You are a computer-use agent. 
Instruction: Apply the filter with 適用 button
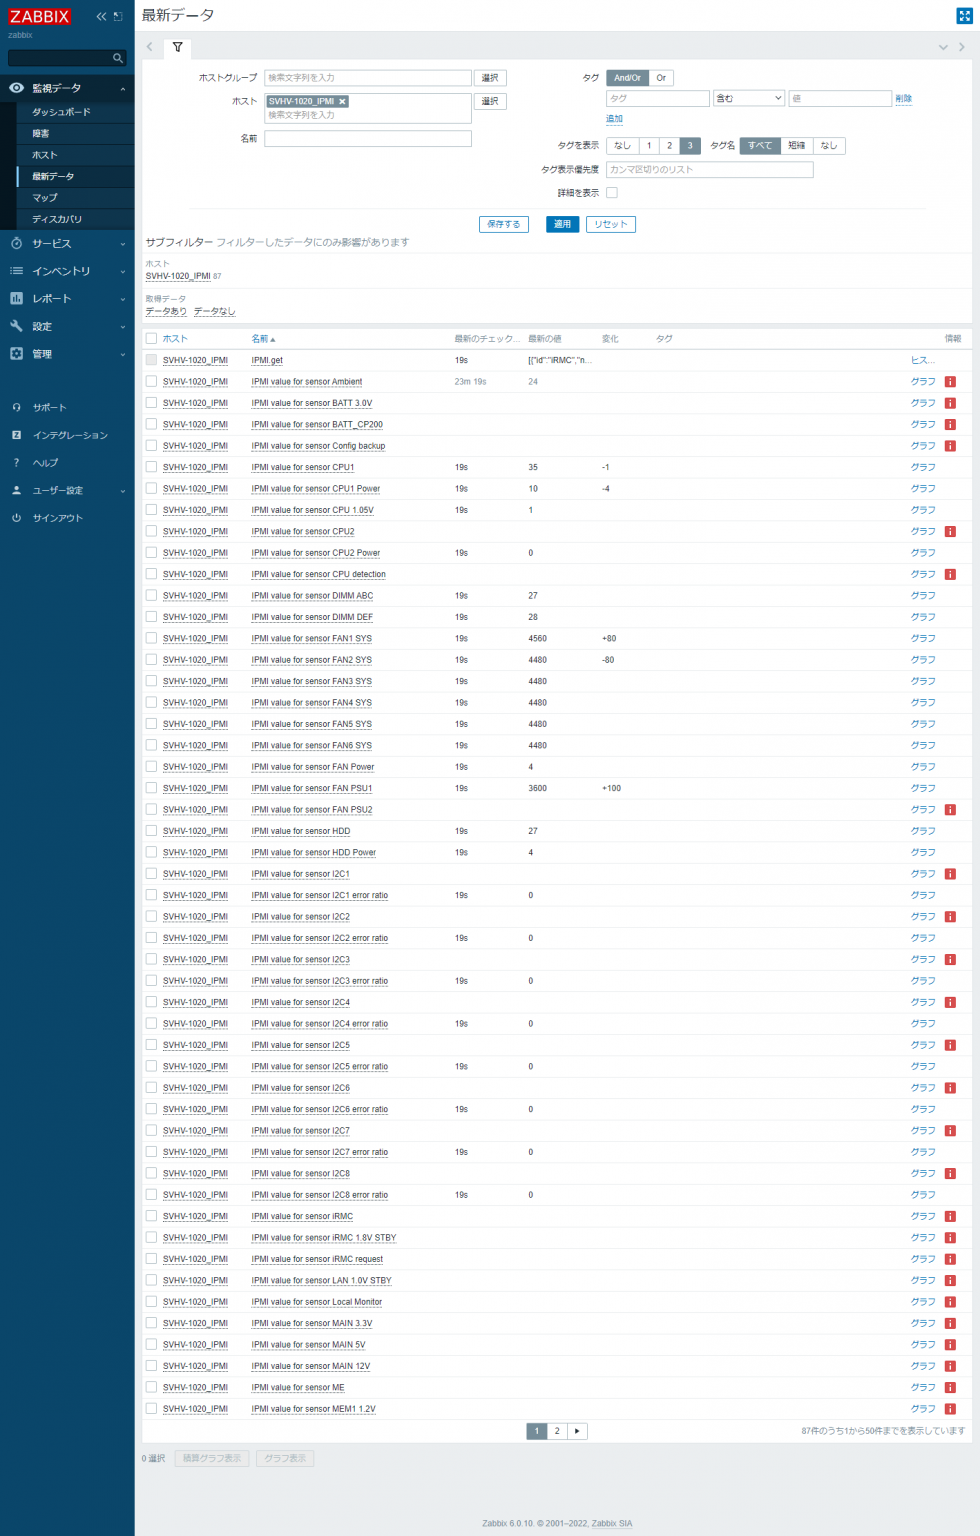pyautogui.click(x=562, y=224)
